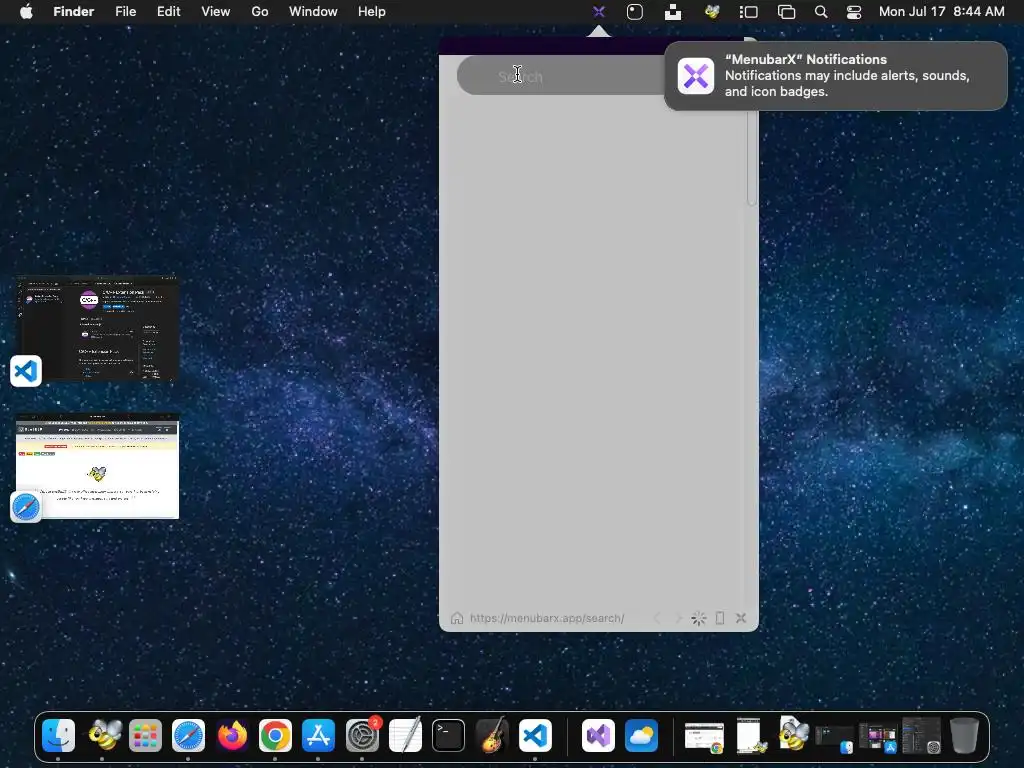
Task: Click the tray-shaped menu bar icon
Action: [673, 12]
